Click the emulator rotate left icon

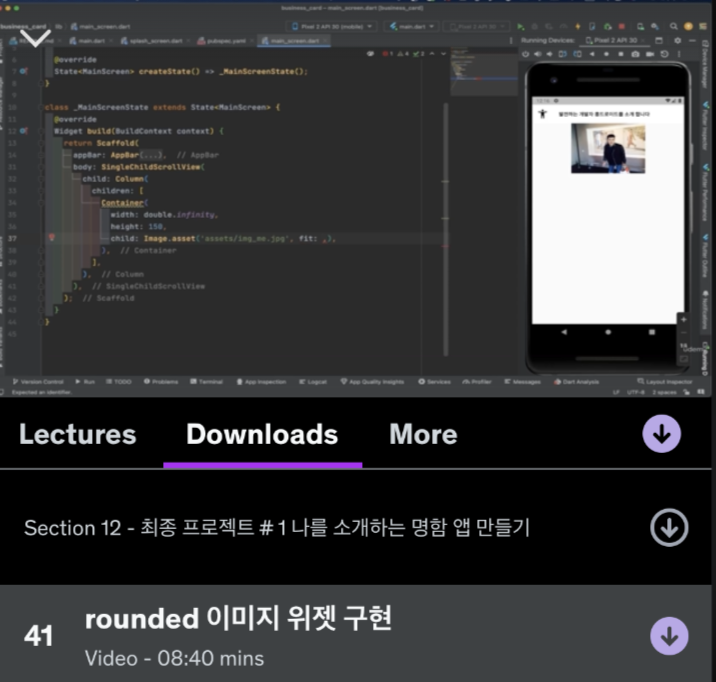coord(563,54)
